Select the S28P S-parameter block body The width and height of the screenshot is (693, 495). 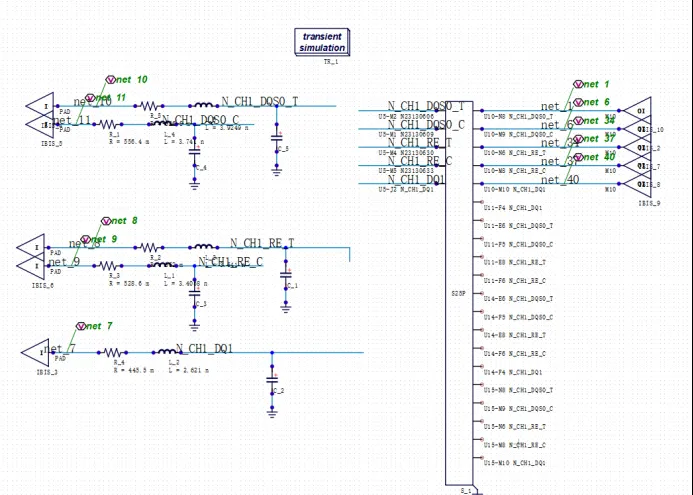(x=459, y=293)
